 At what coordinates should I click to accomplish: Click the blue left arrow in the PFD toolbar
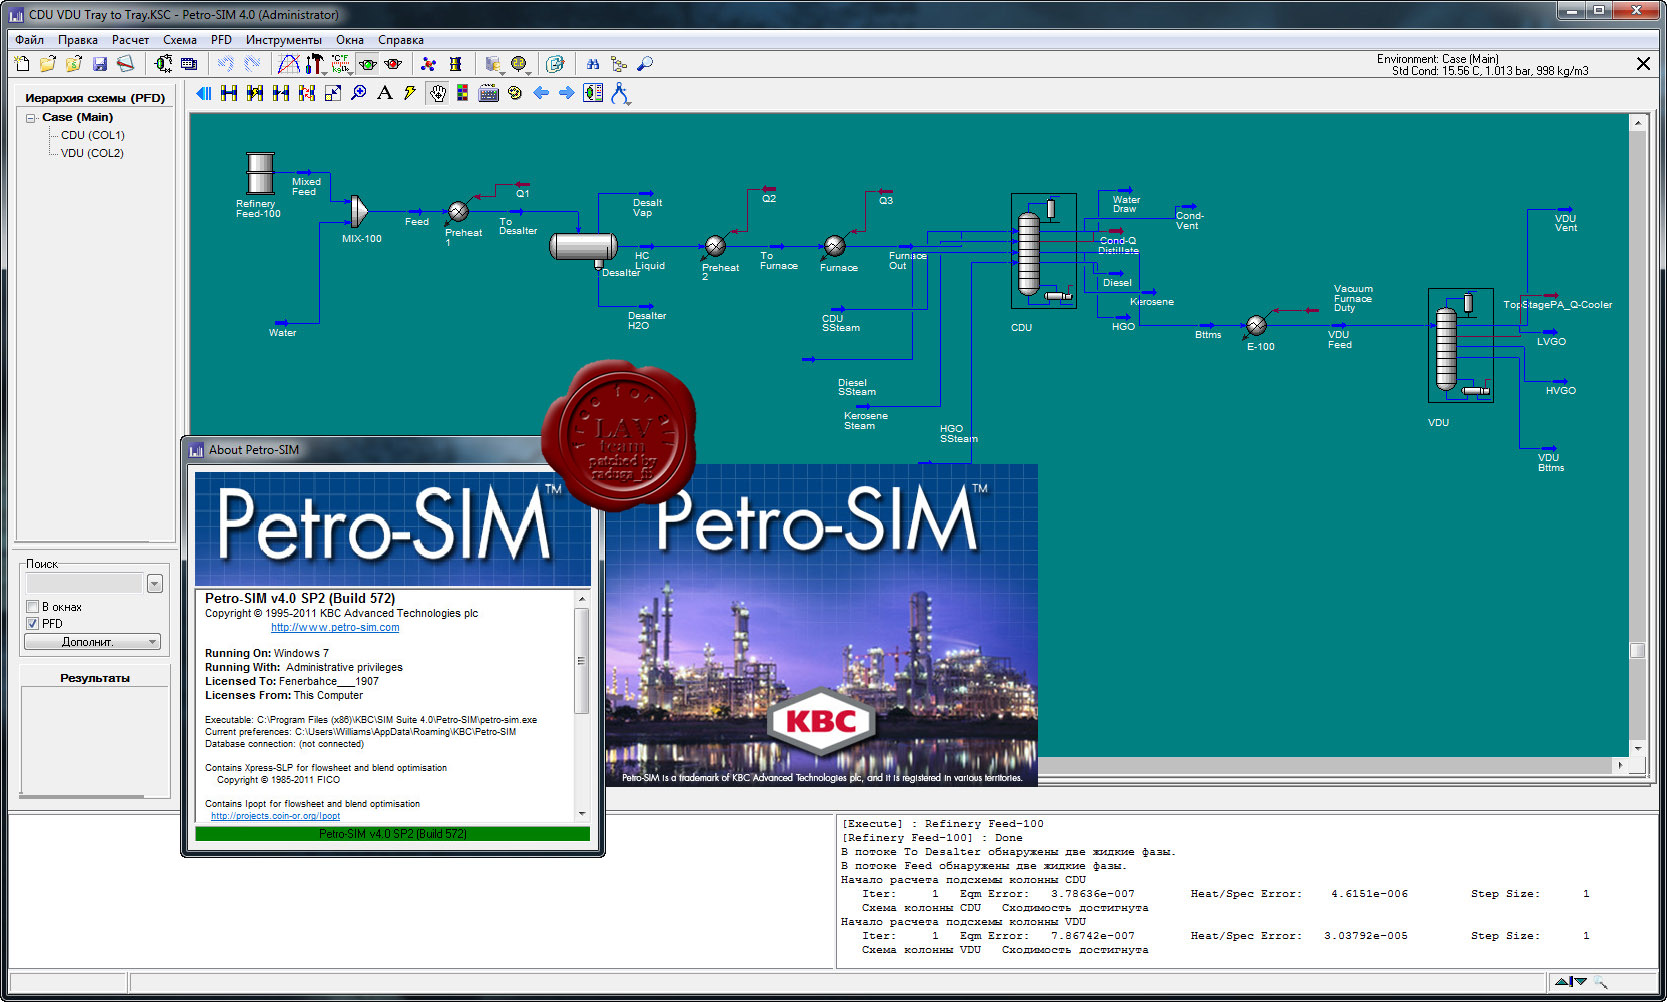tap(541, 93)
